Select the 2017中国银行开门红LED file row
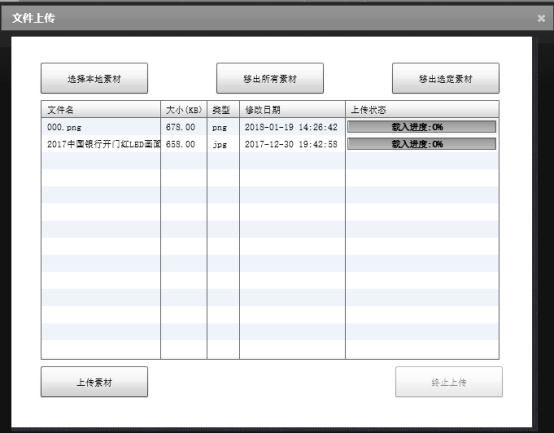 pyautogui.click(x=270, y=144)
